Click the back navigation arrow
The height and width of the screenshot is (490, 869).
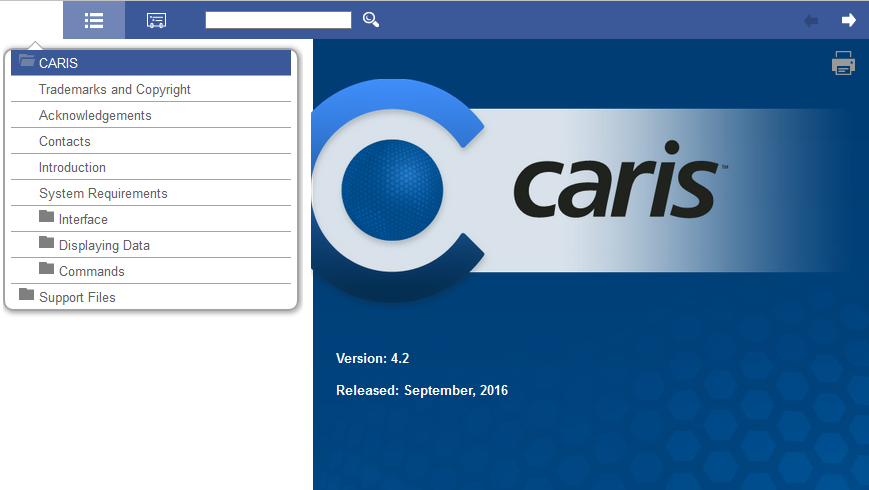tap(811, 20)
